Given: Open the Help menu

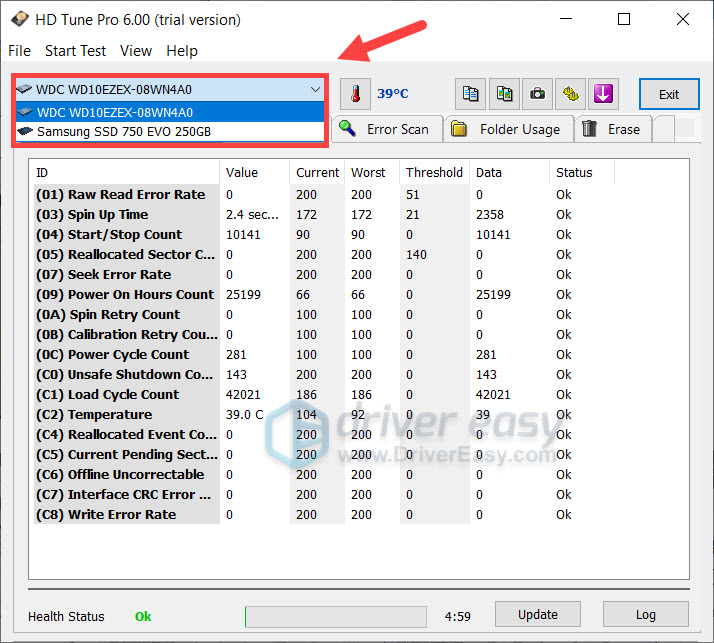Looking at the screenshot, I should [182, 51].
